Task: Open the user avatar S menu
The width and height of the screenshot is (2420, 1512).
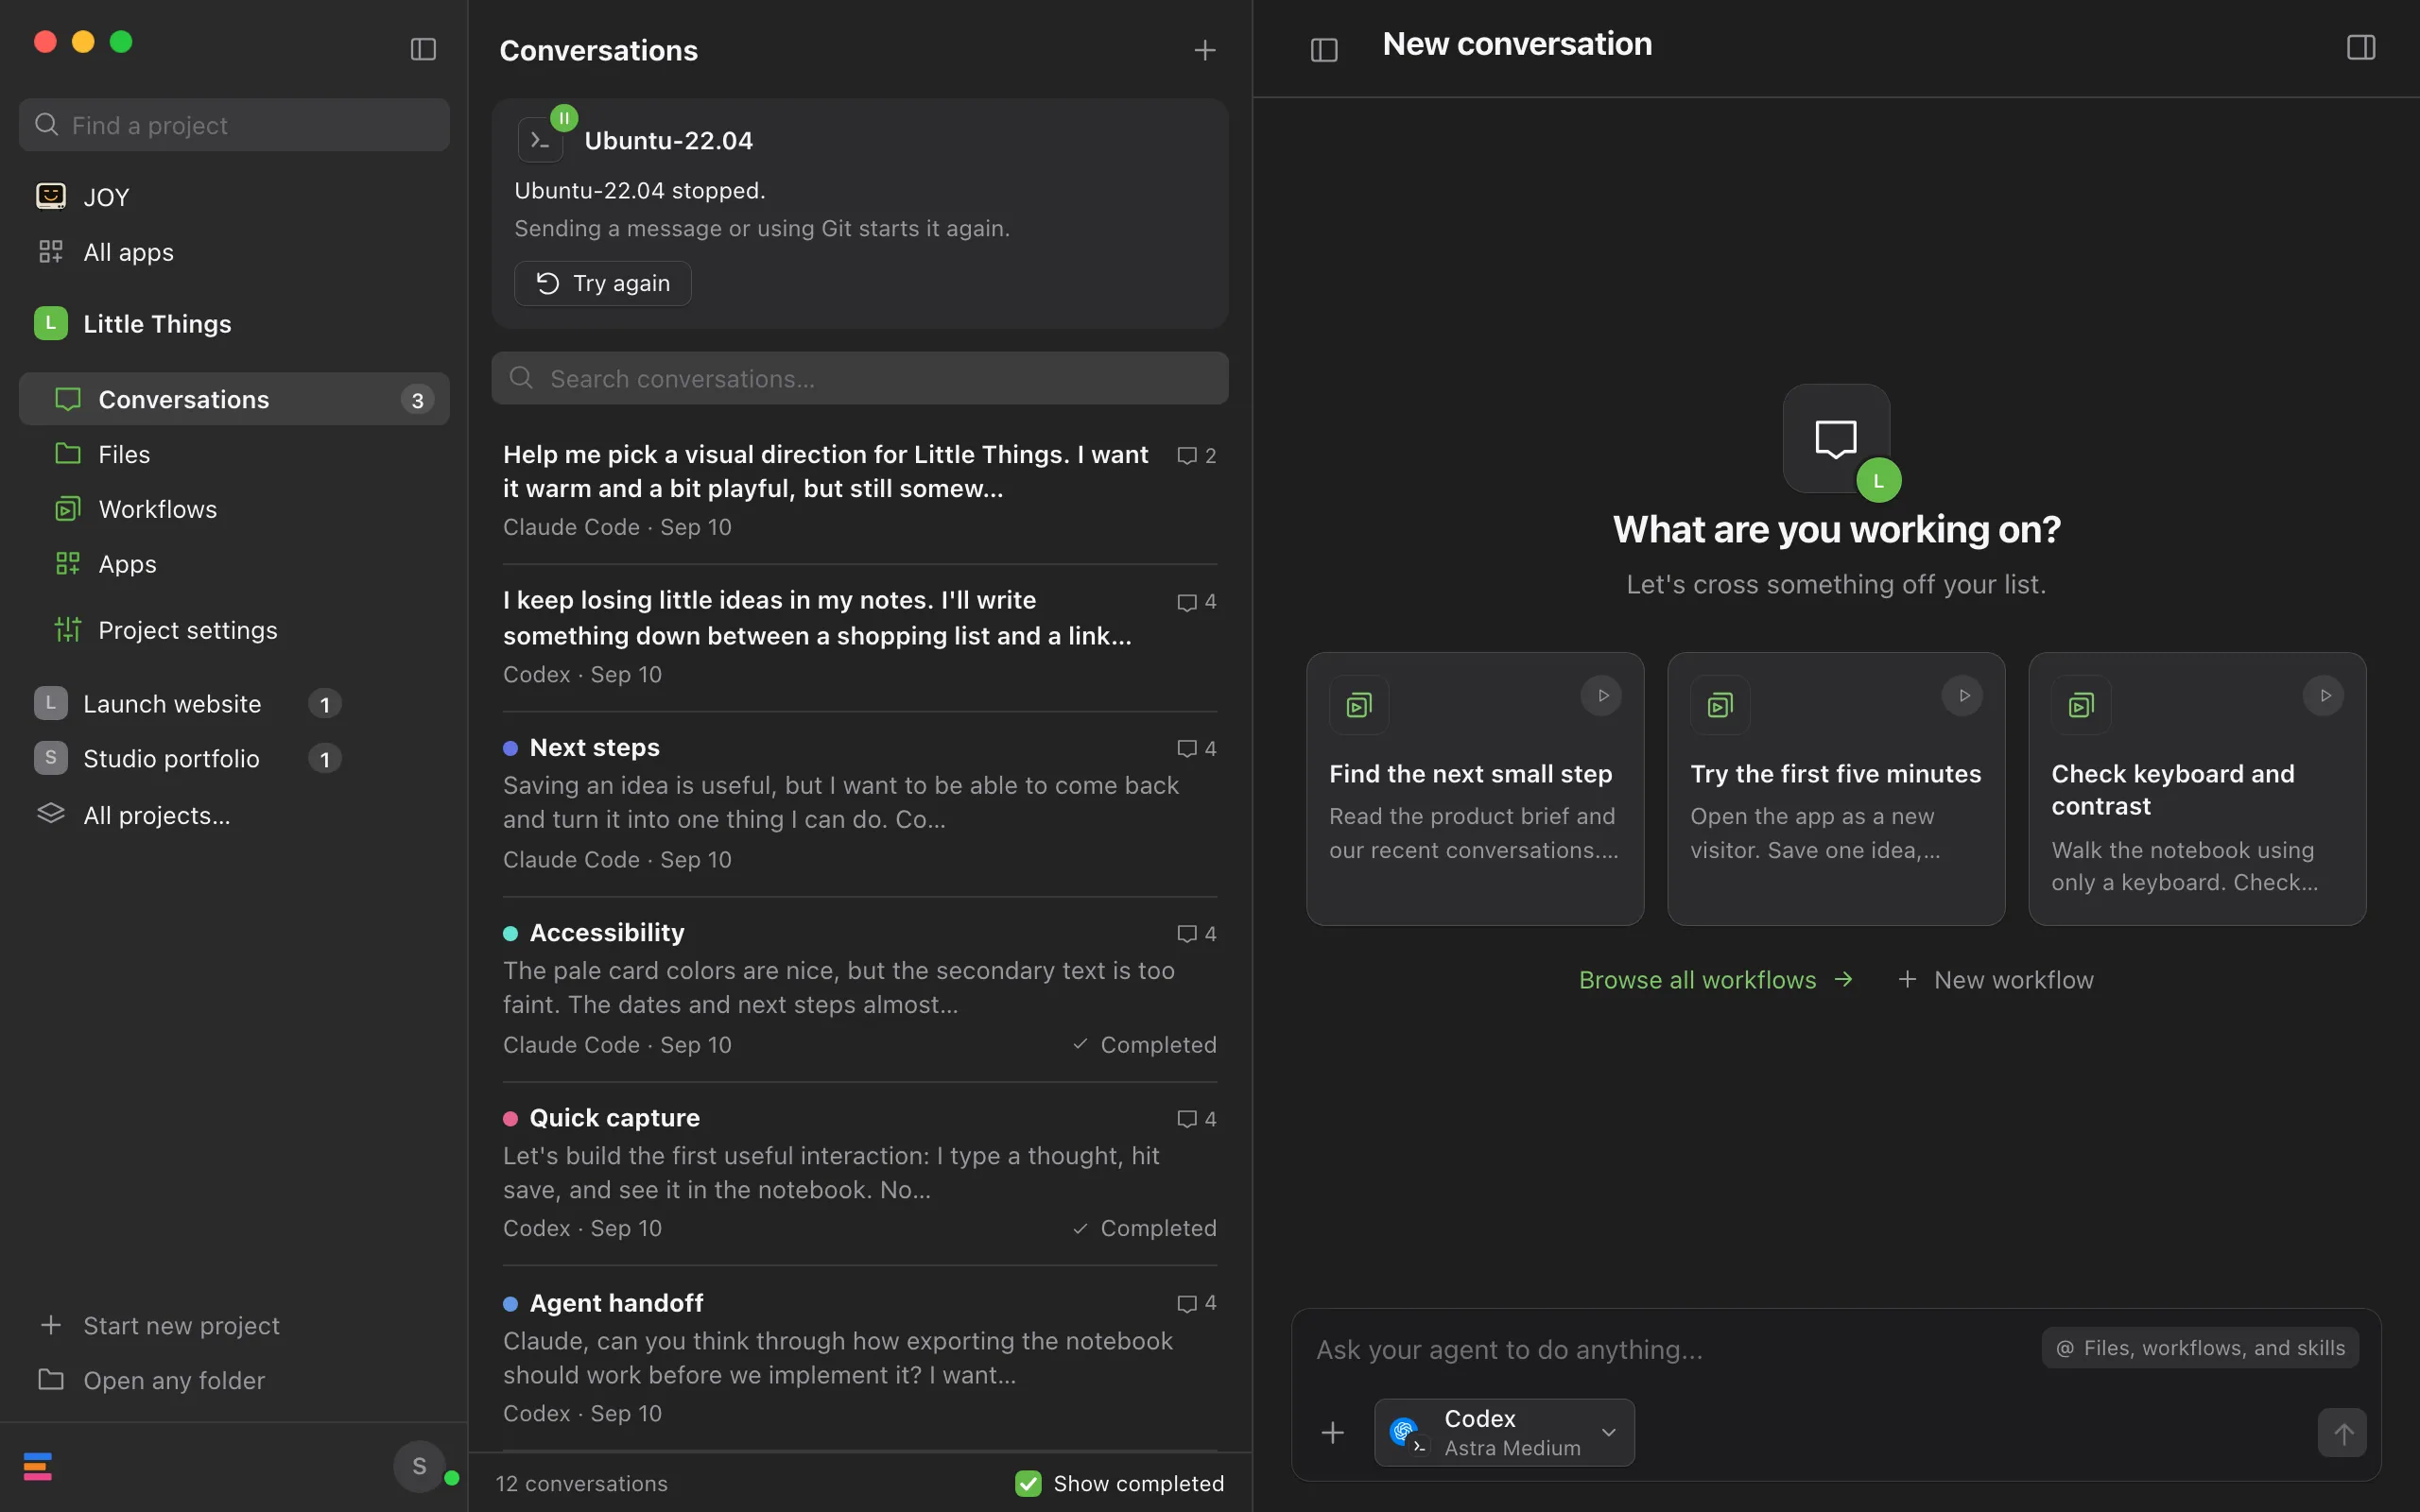Action: point(419,1466)
